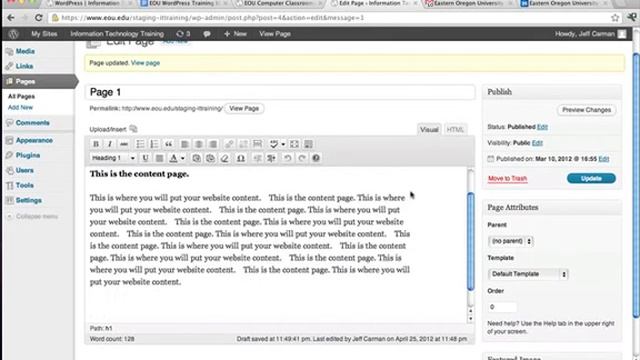Toggle bold formatting in the editor toolbar
The width and height of the screenshot is (640, 360).
(96, 144)
